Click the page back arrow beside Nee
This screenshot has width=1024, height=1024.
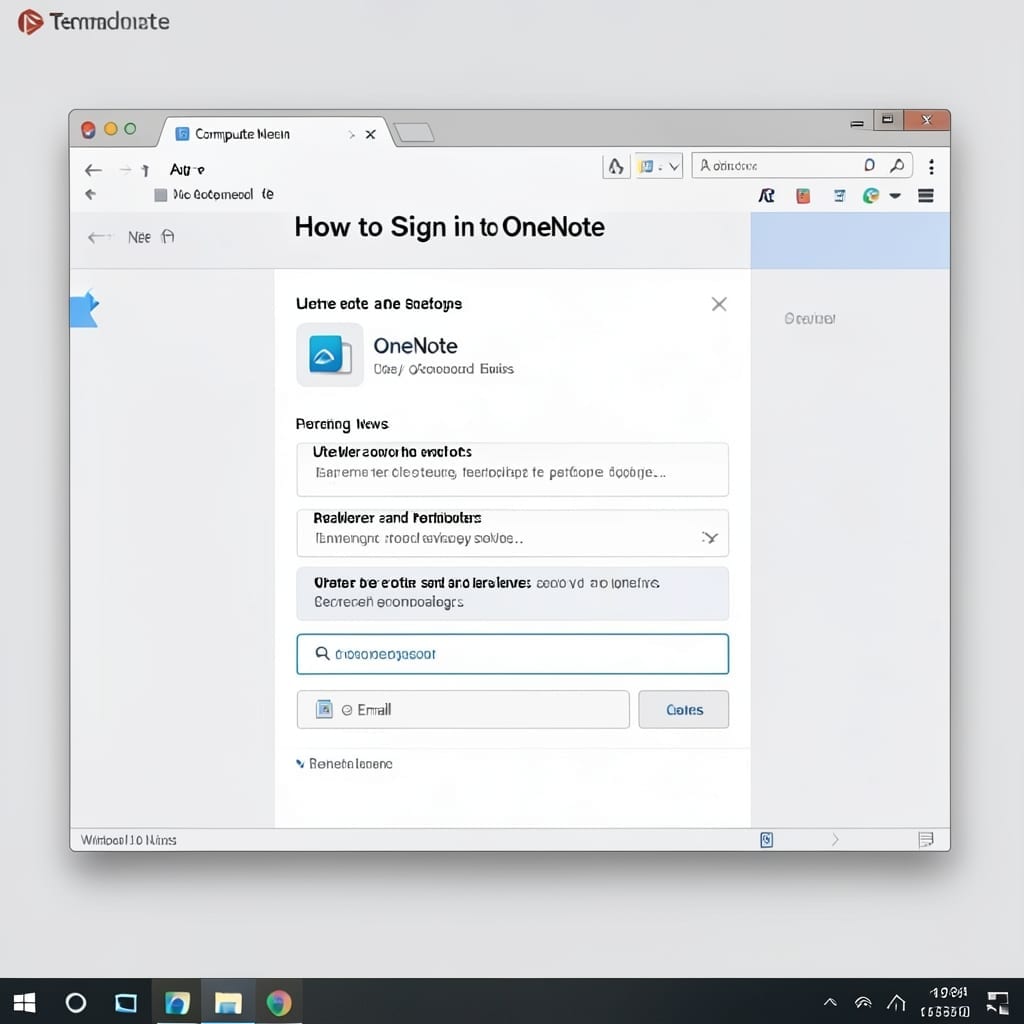(x=99, y=237)
